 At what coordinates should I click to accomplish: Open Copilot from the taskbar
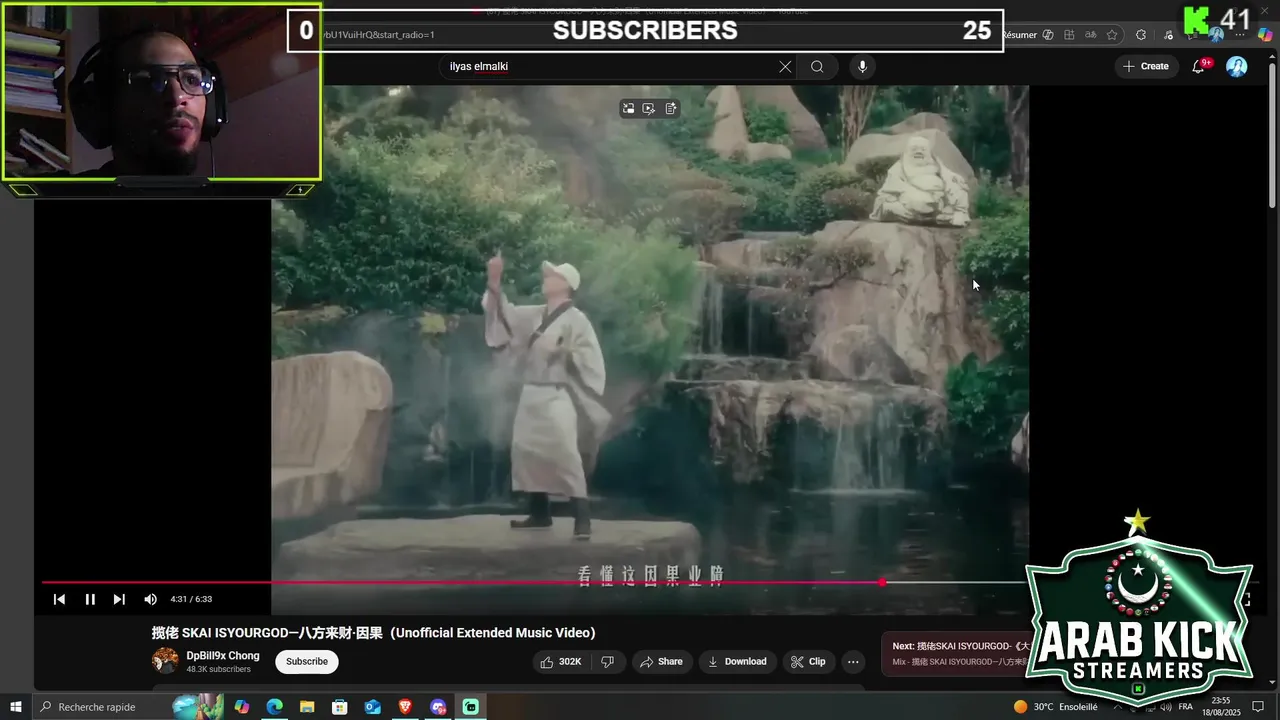(241, 707)
